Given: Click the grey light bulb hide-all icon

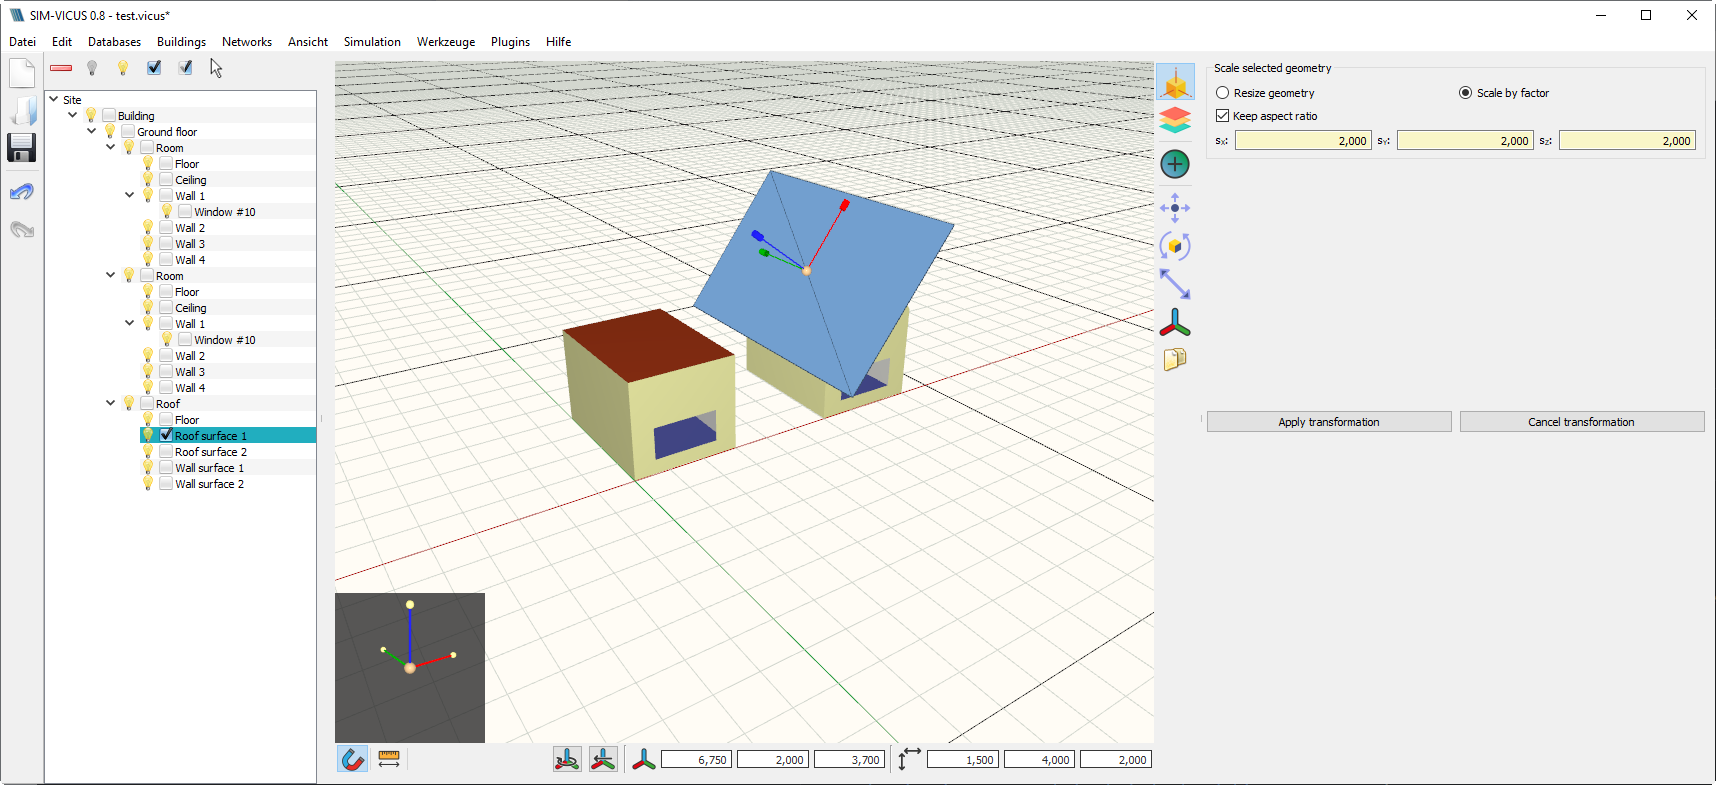Looking at the screenshot, I should click(92, 68).
